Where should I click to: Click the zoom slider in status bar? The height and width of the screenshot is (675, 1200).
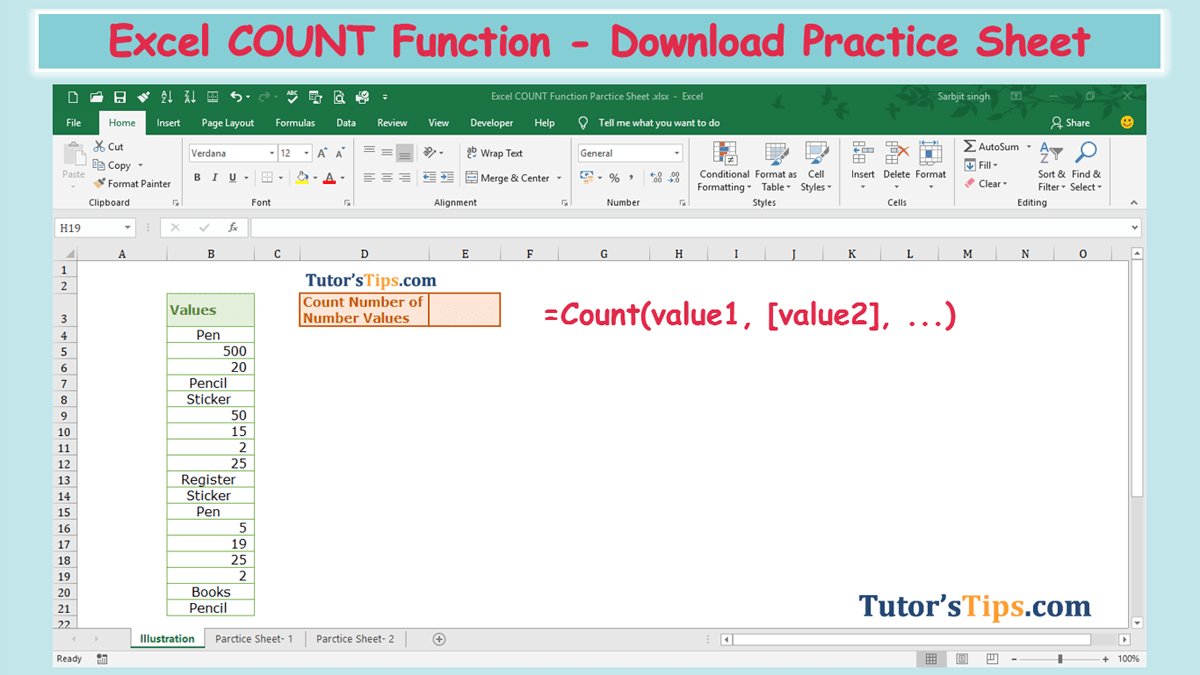click(1060, 659)
